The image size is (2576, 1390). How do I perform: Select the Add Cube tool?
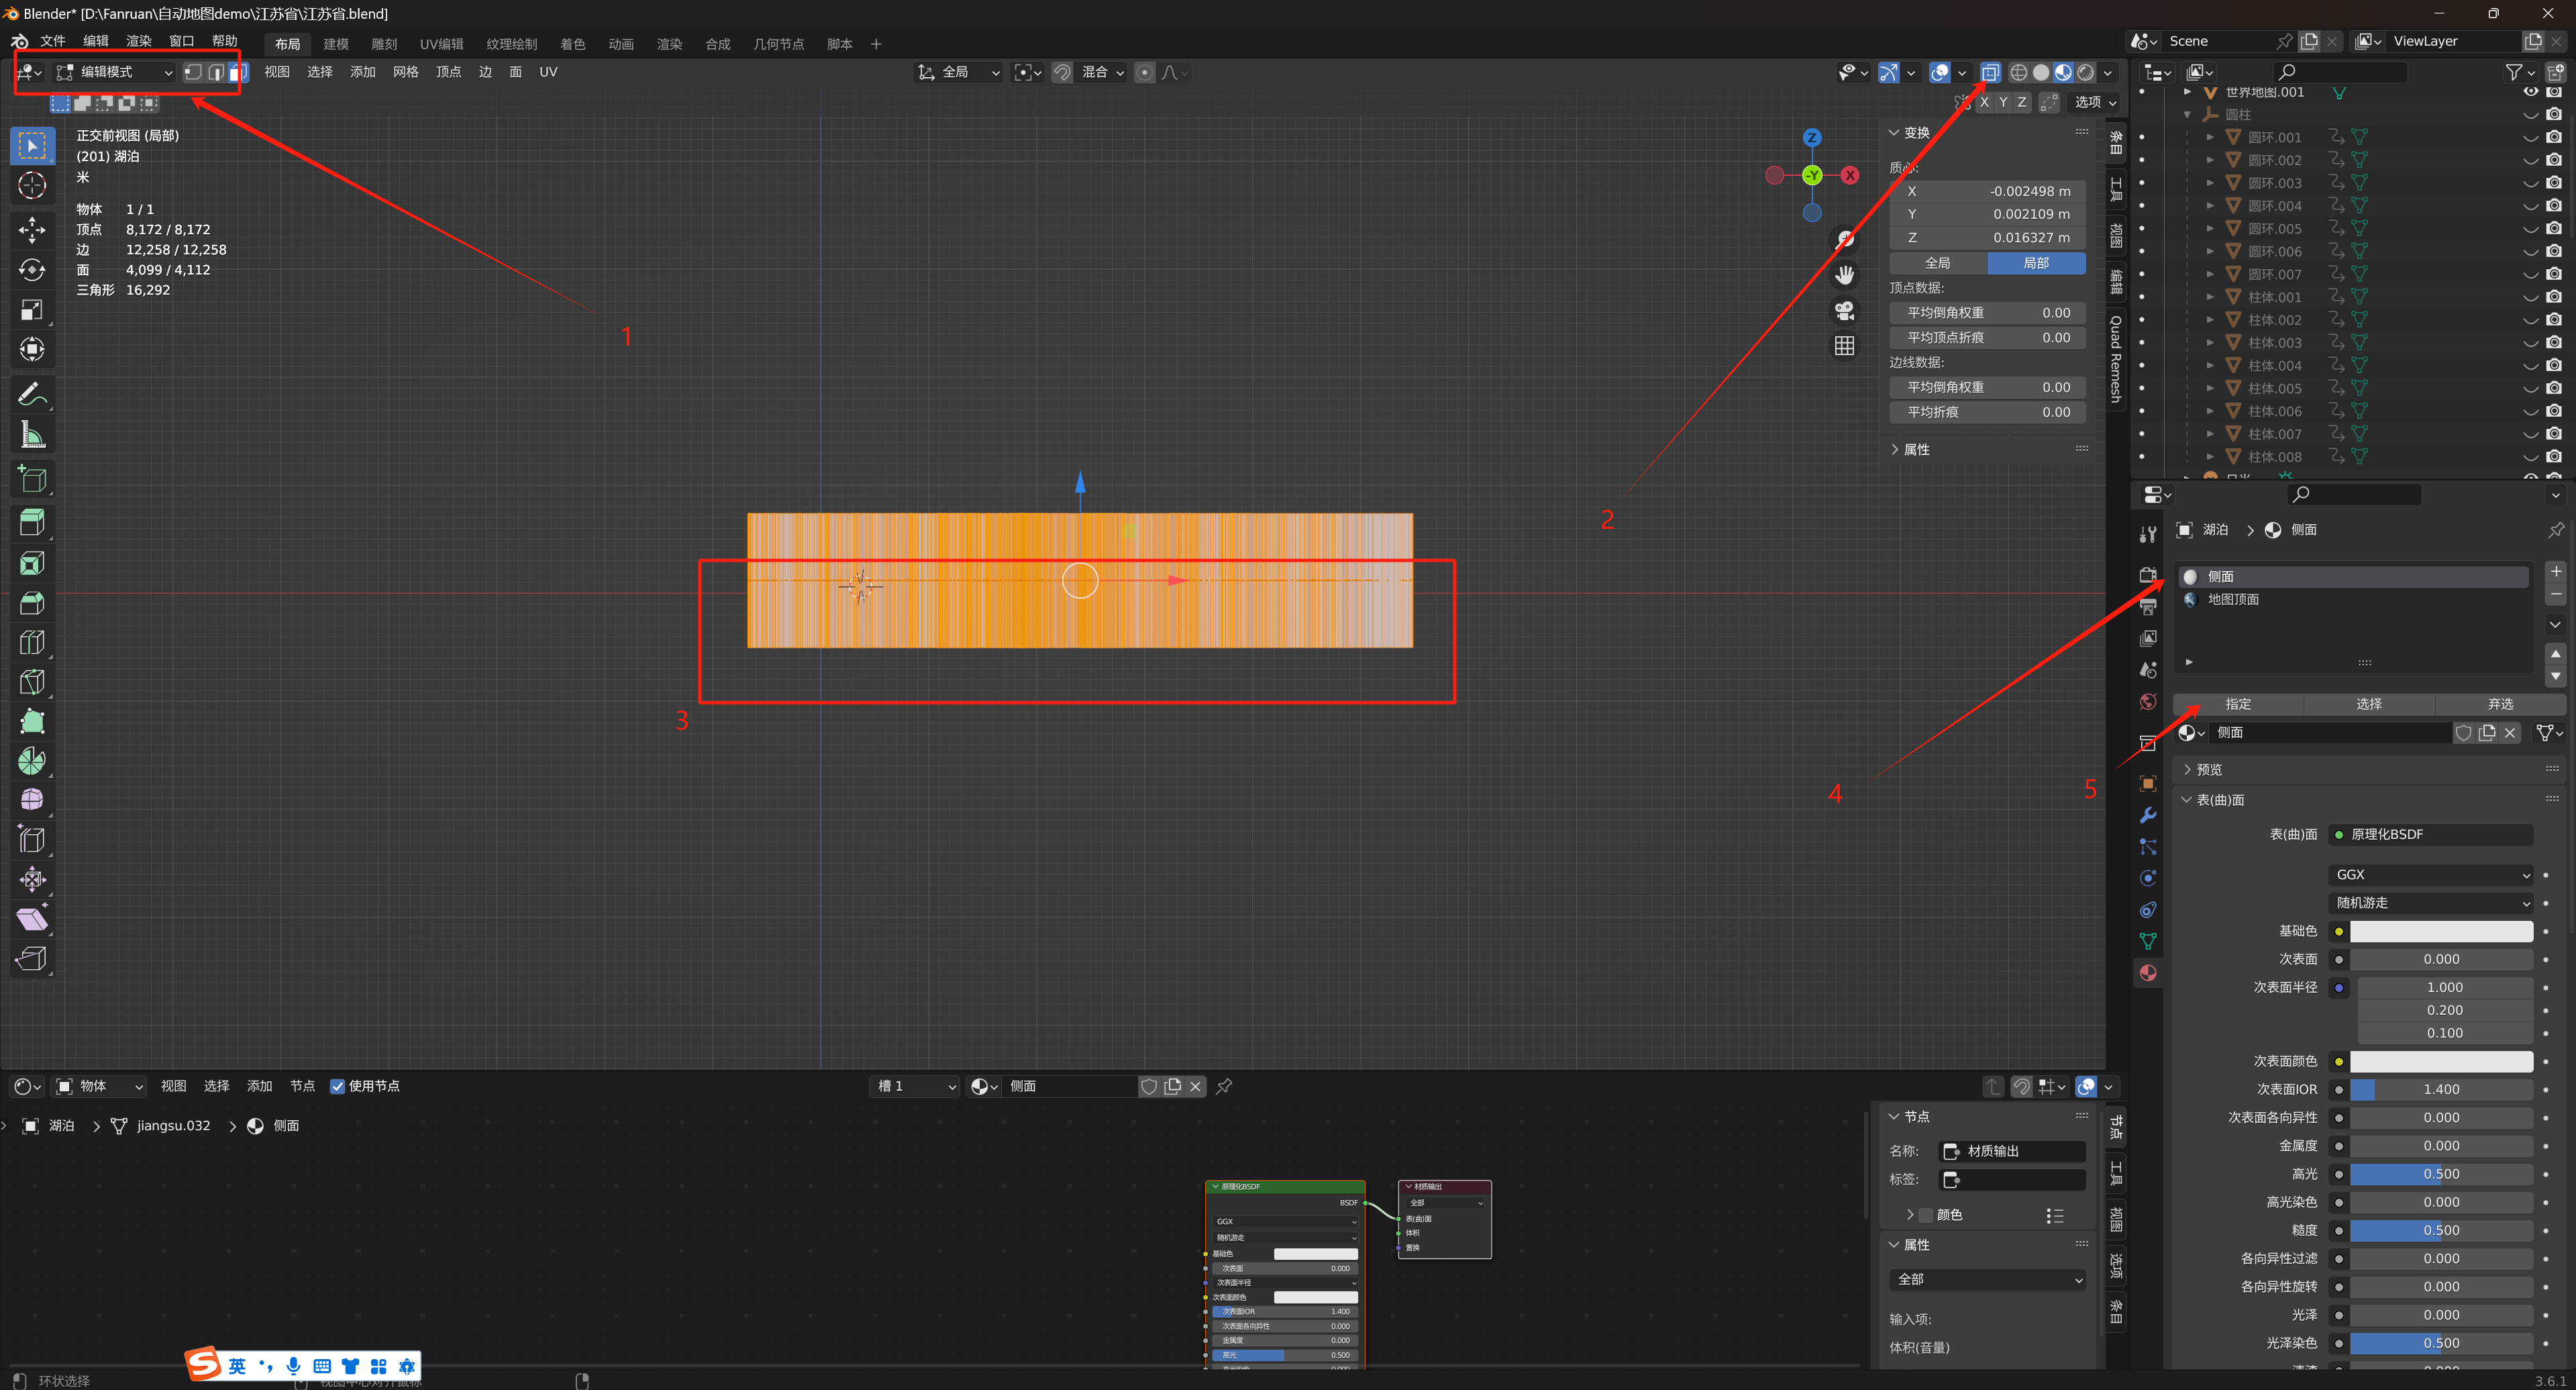[32, 479]
